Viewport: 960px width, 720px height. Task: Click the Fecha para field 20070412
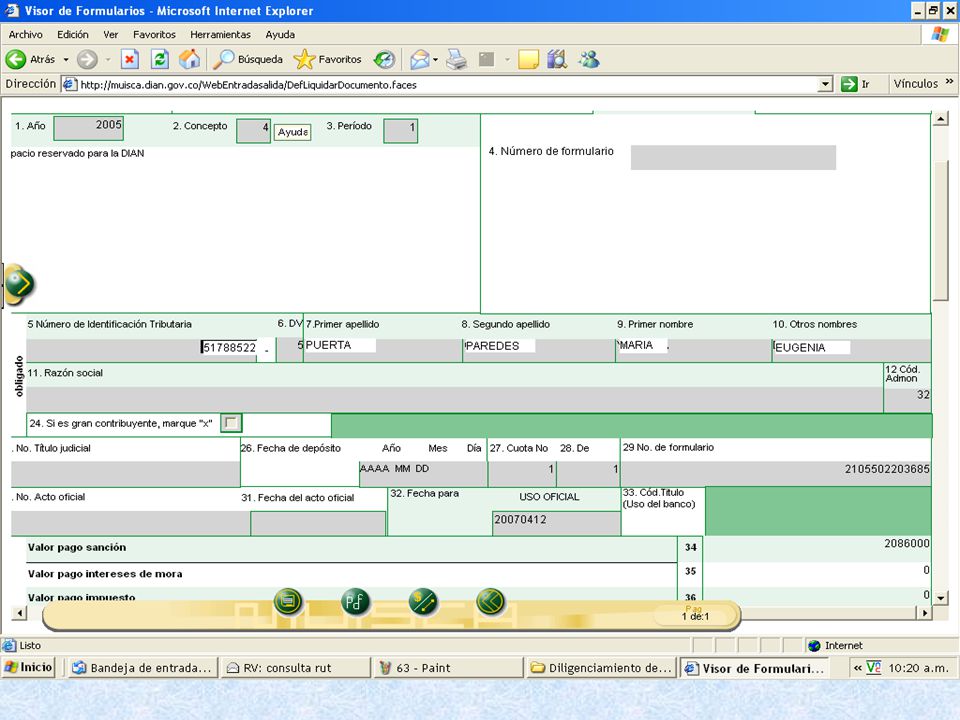click(x=557, y=522)
